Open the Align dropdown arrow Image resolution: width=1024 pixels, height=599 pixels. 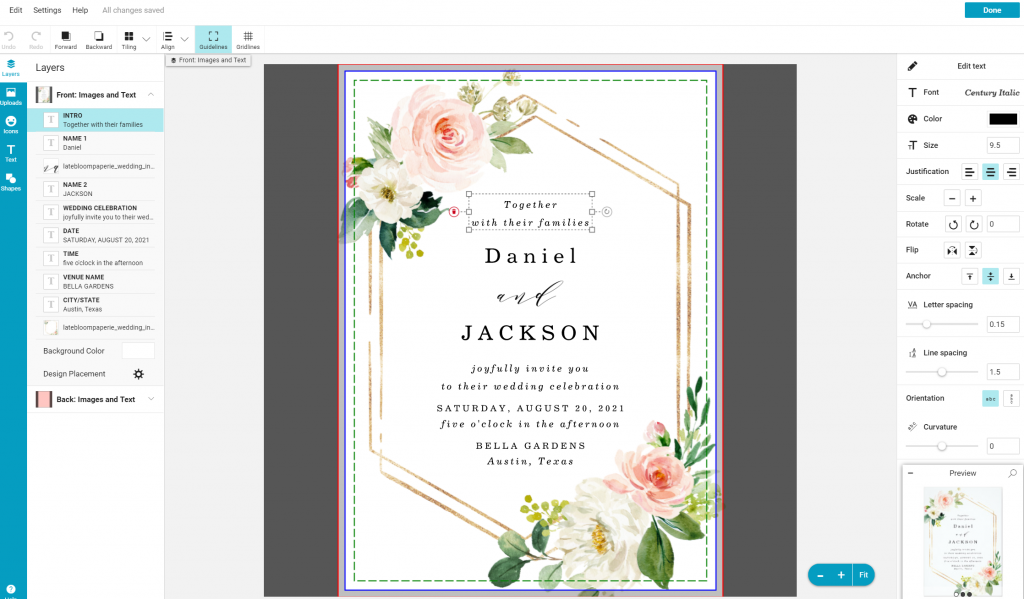(x=185, y=39)
